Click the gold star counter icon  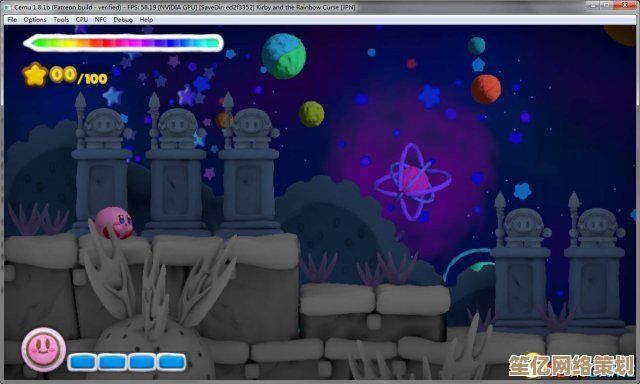(35, 75)
